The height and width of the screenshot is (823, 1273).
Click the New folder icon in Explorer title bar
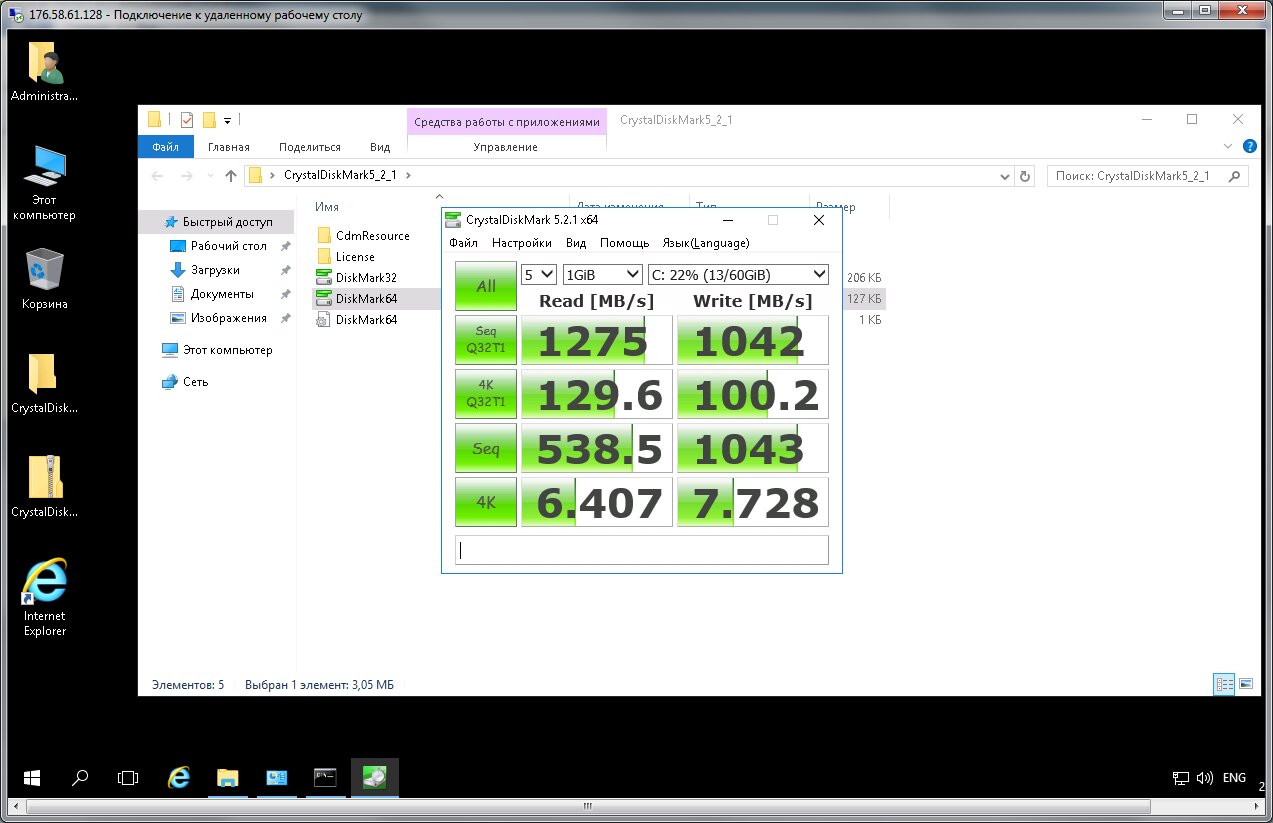click(209, 120)
